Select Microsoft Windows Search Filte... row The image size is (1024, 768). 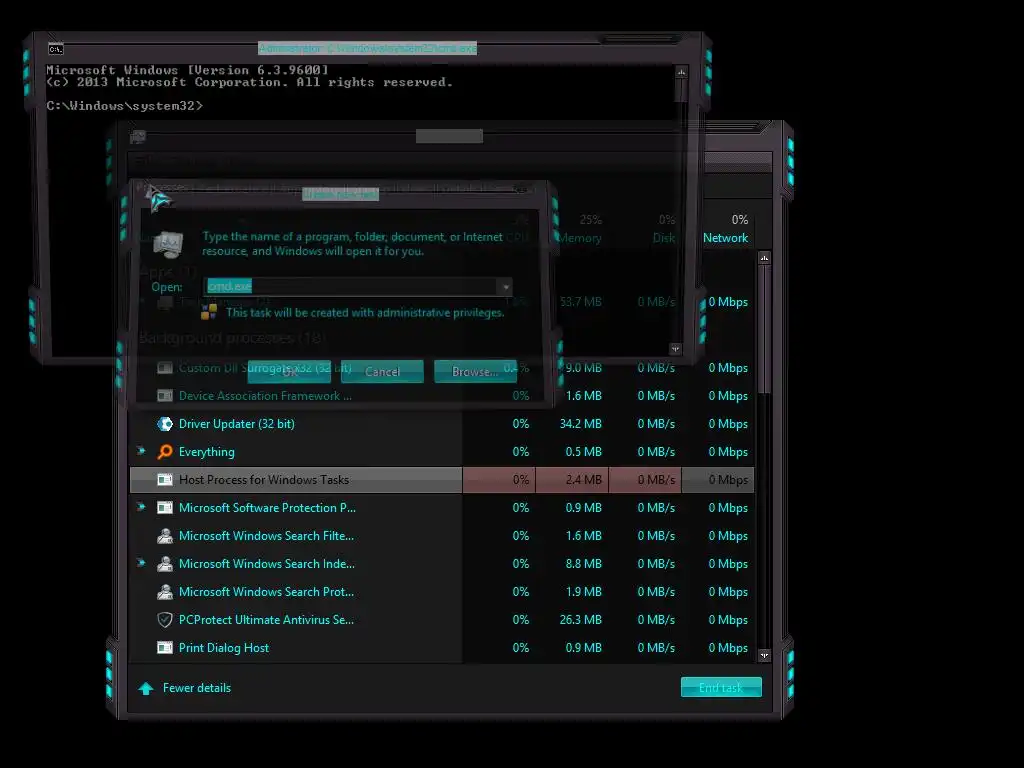pos(442,536)
